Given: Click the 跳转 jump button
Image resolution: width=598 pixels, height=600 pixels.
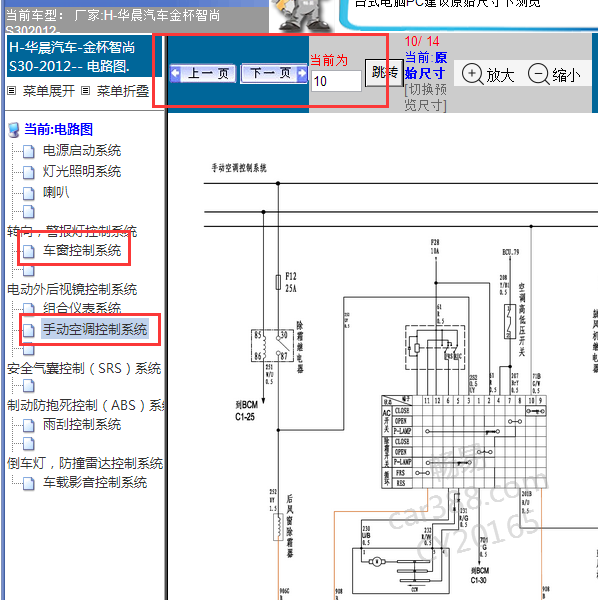Looking at the screenshot, I should point(384,73).
